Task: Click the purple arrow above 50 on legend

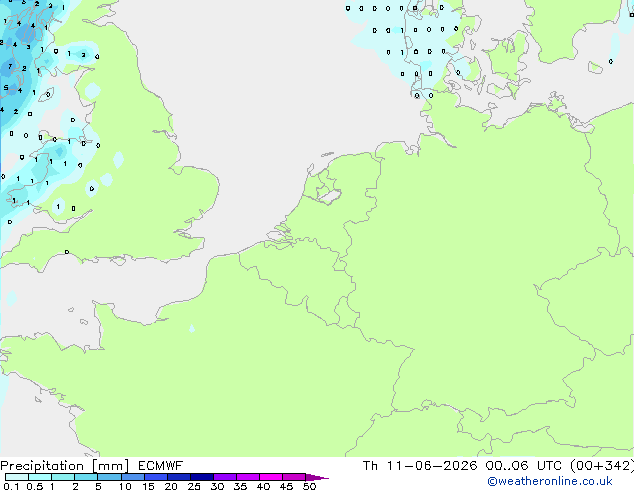Action: pyautogui.click(x=317, y=477)
